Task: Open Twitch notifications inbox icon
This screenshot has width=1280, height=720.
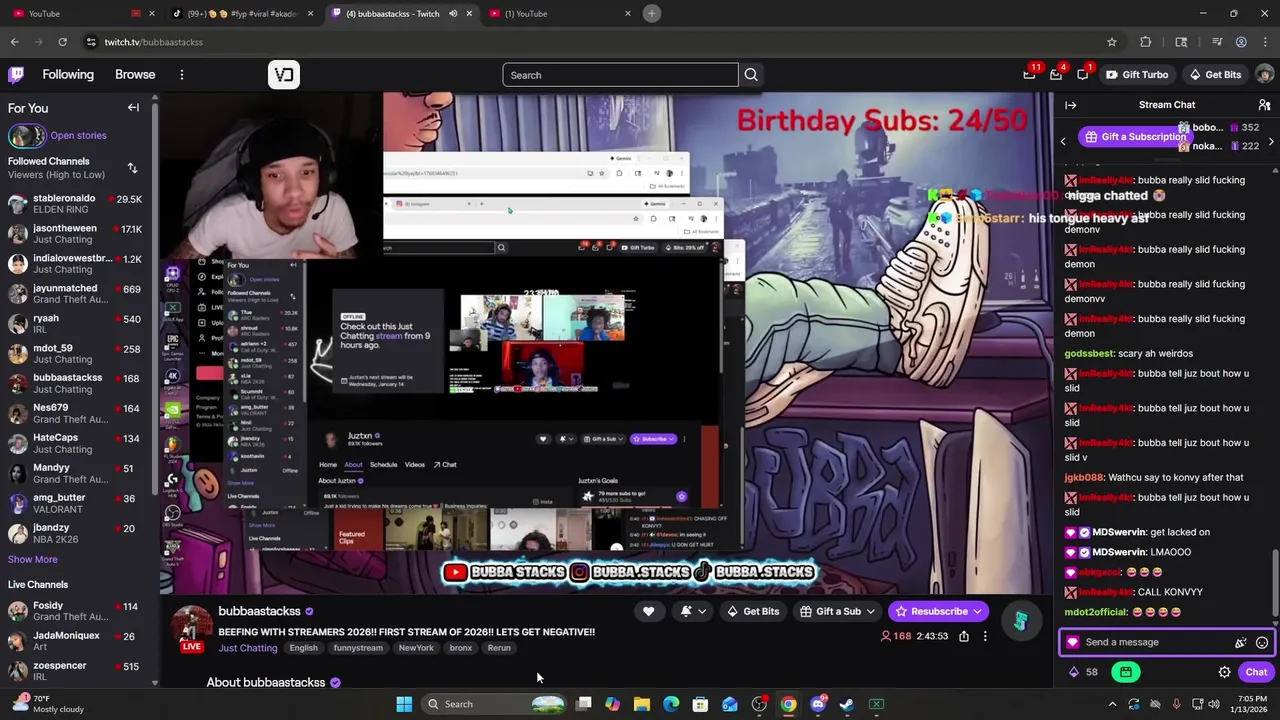Action: [1056, 75]
